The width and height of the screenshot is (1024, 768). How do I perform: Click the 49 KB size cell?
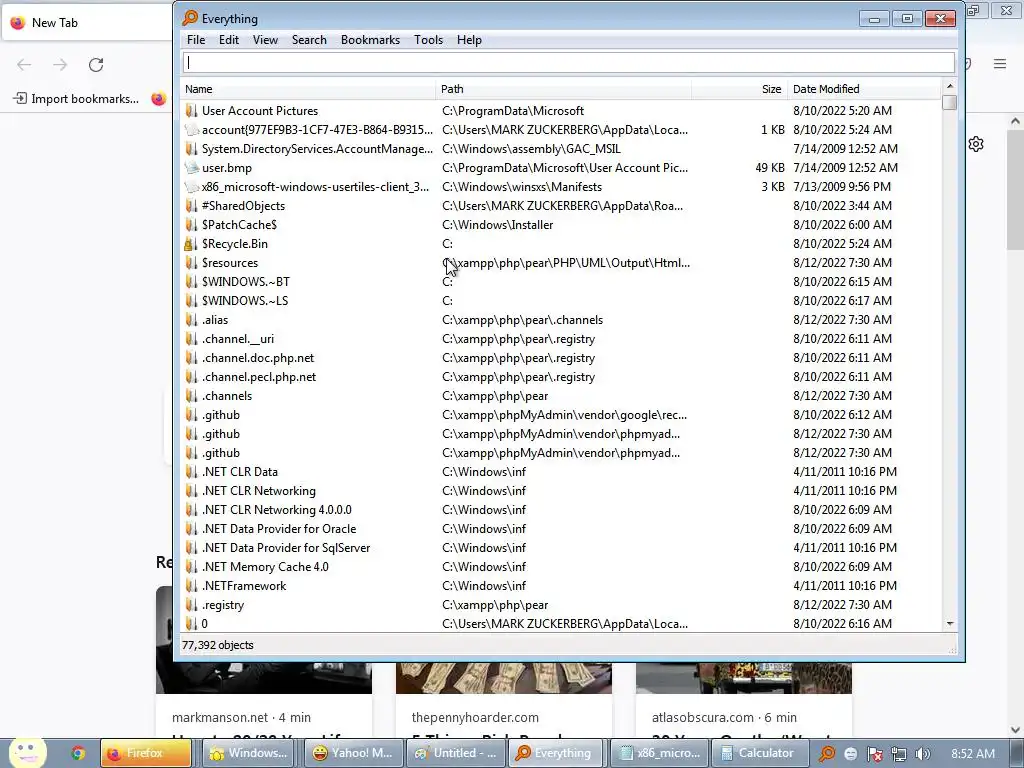[x=770, y=168]
